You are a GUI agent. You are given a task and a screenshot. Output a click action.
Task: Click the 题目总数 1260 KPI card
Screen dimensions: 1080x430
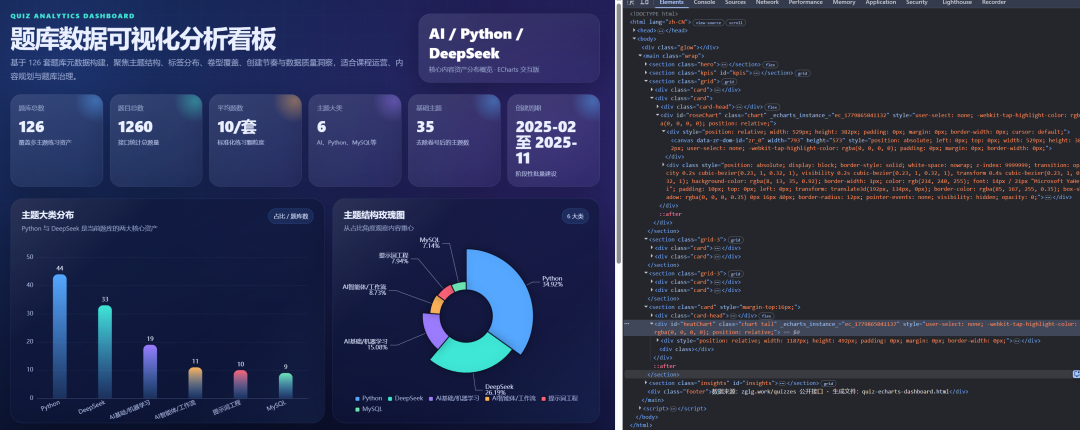(x=156, y=141)
